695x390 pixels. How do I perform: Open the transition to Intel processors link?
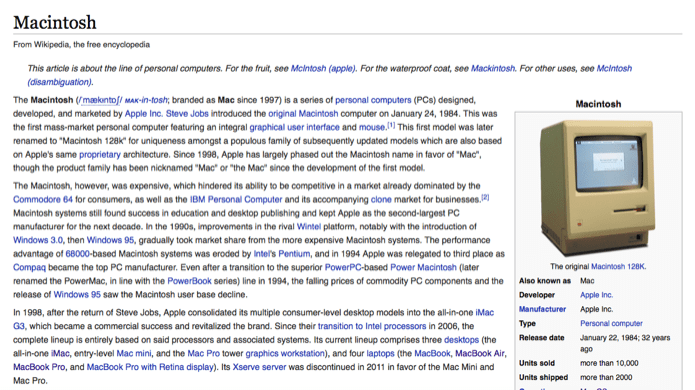tap(372, 326)
